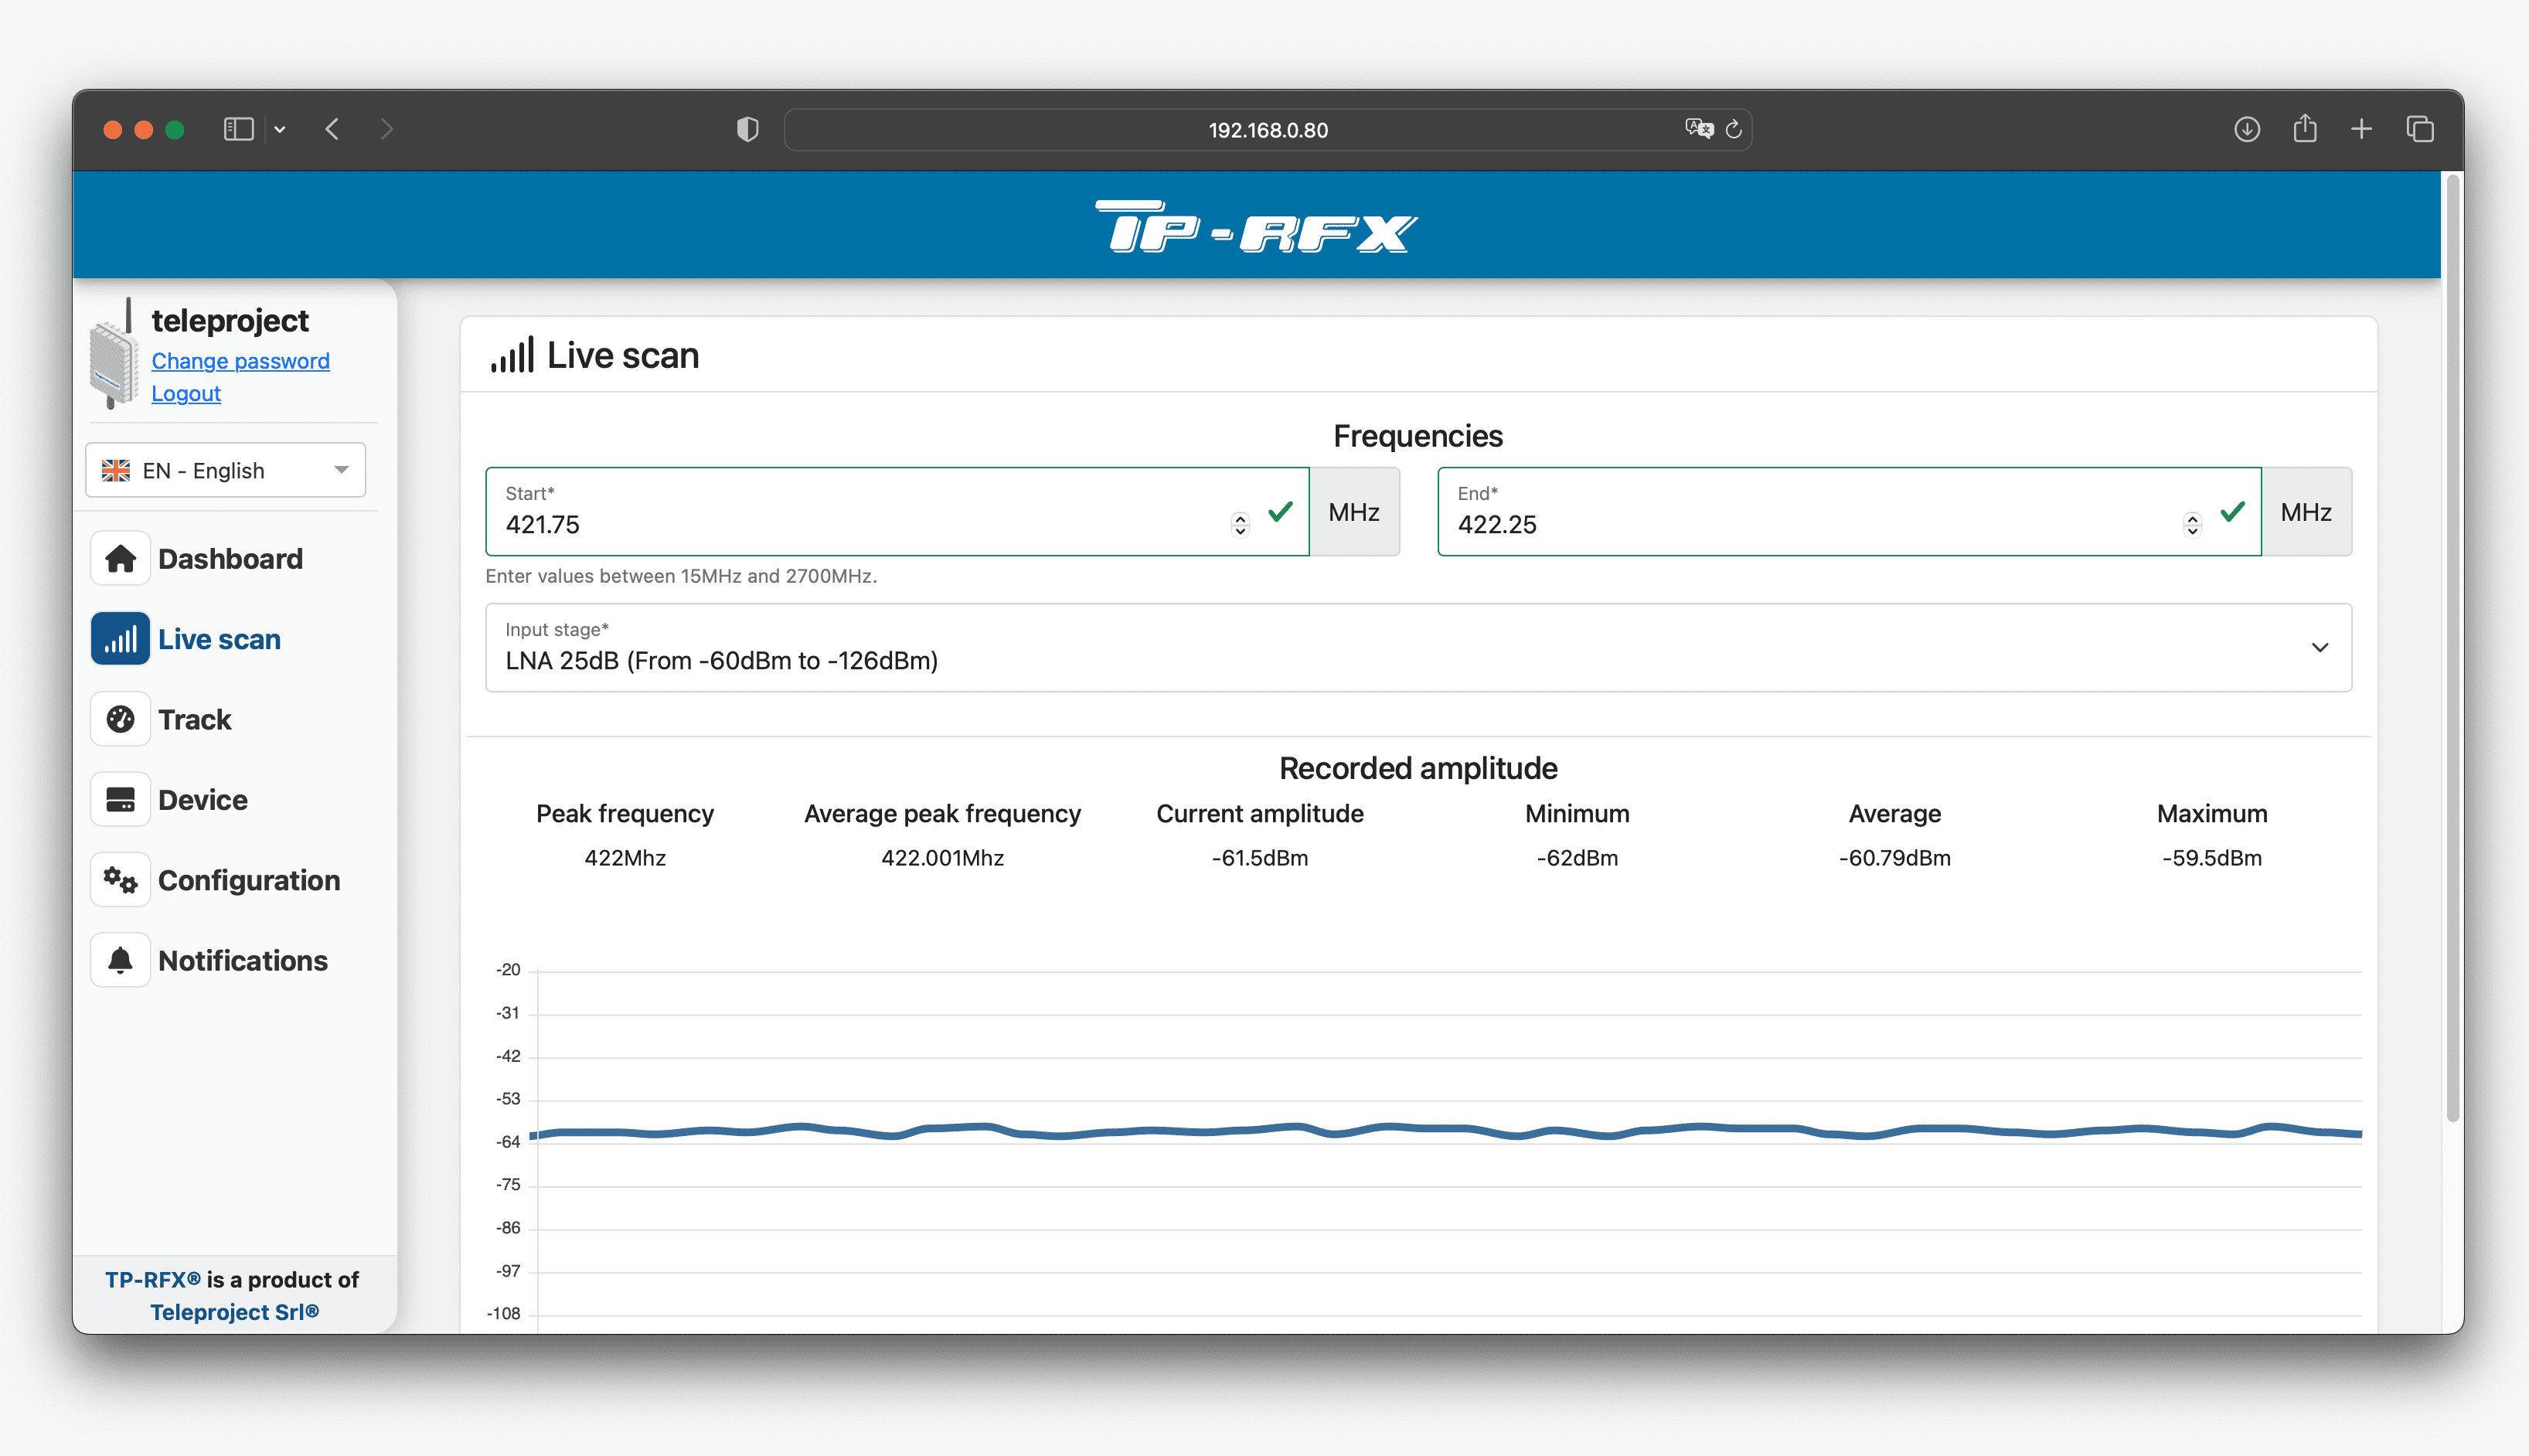This screenshot has width=2529, height=1456.
Task: Open the Track menu item
Action: (194, 719)
